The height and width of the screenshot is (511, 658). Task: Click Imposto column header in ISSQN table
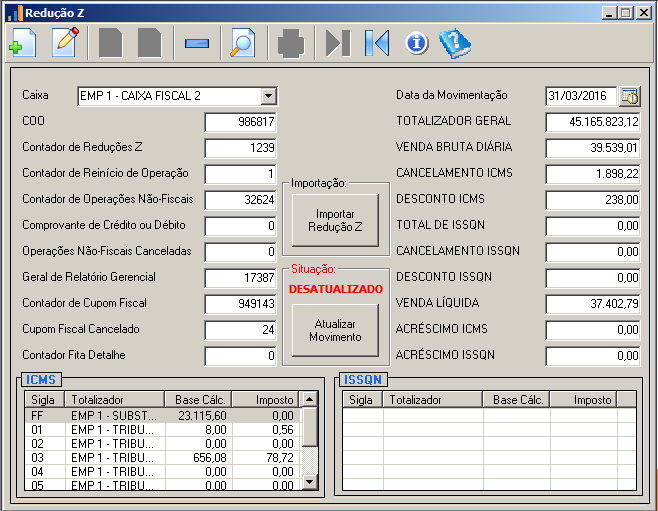coord(584,400)
